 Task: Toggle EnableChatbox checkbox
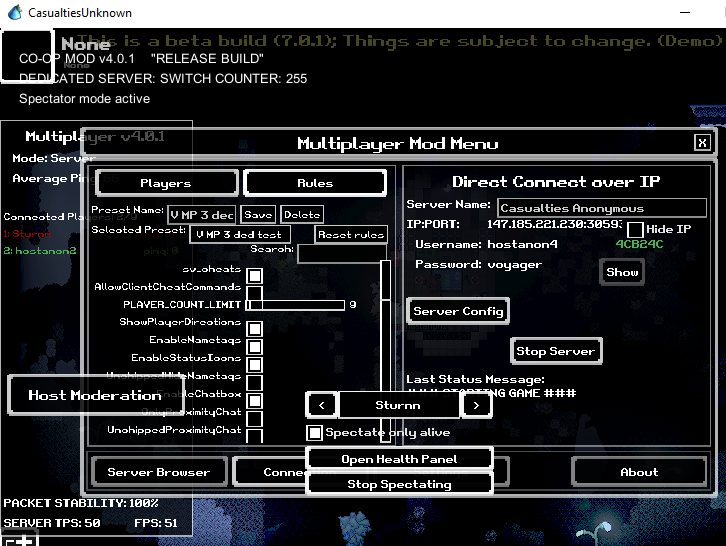[x=255, y=401]
